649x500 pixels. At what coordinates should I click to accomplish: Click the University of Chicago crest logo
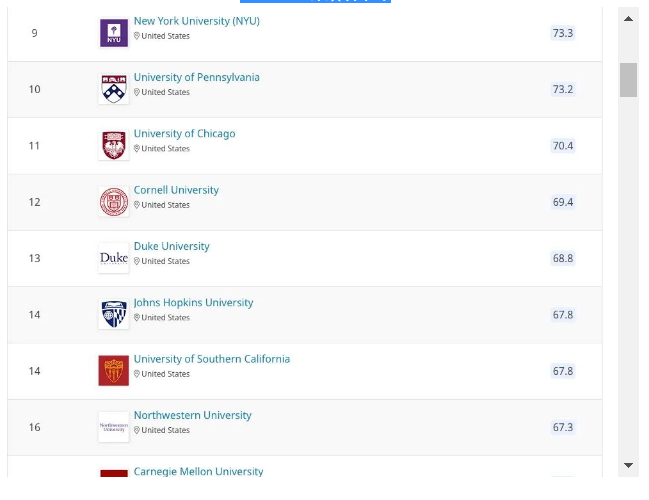[x=114, y=145]
